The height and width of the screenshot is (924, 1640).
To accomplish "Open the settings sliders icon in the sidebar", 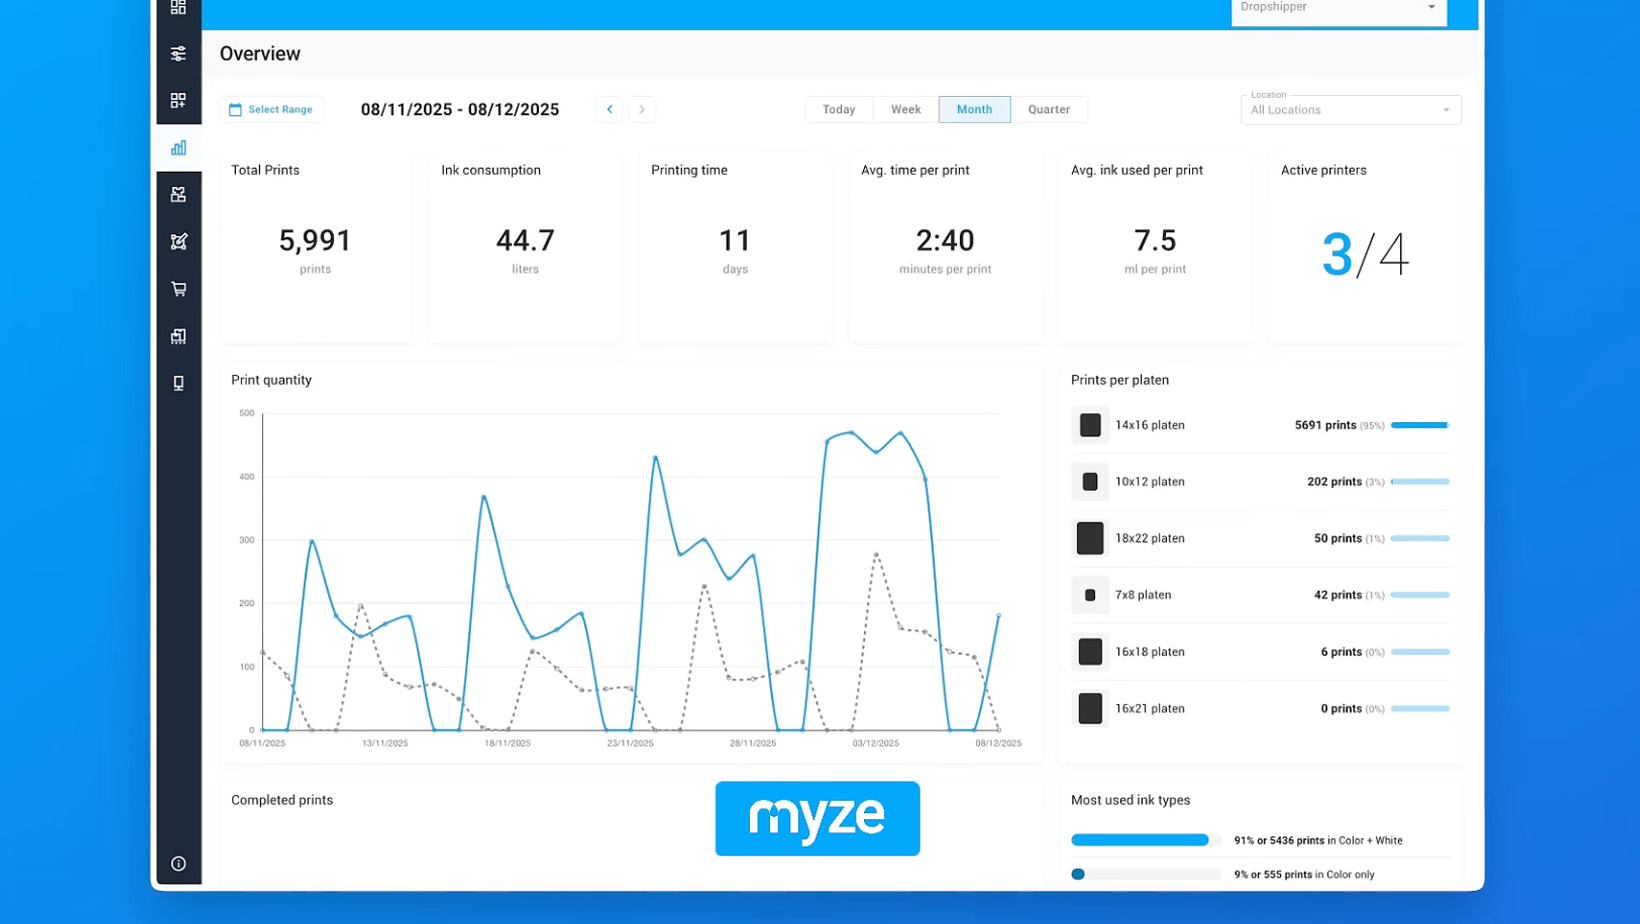I will [178, 54].
